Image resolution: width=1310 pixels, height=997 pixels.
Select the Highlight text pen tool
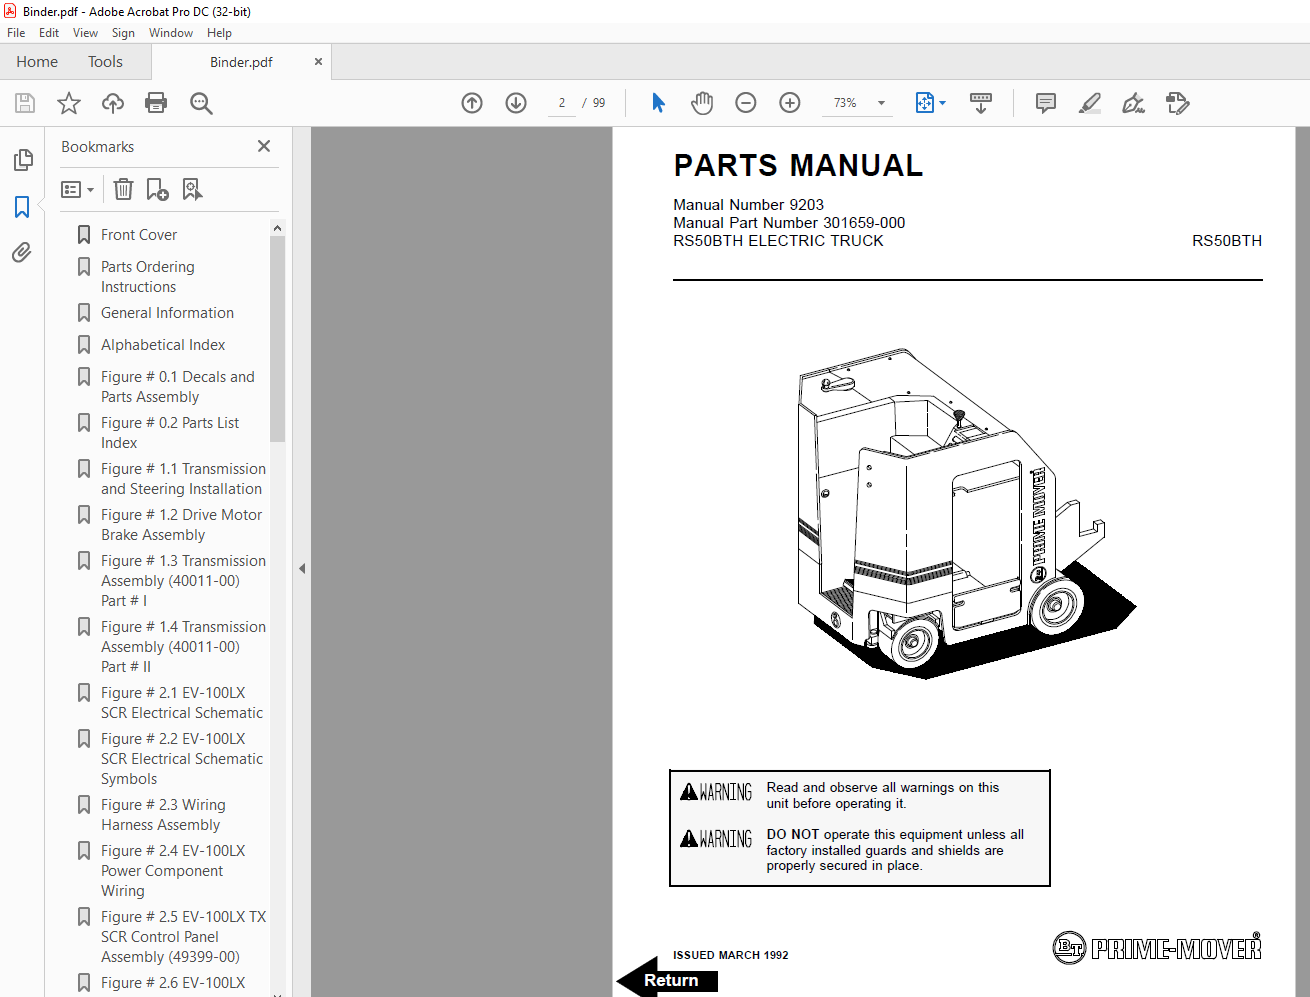[1090, 103]
